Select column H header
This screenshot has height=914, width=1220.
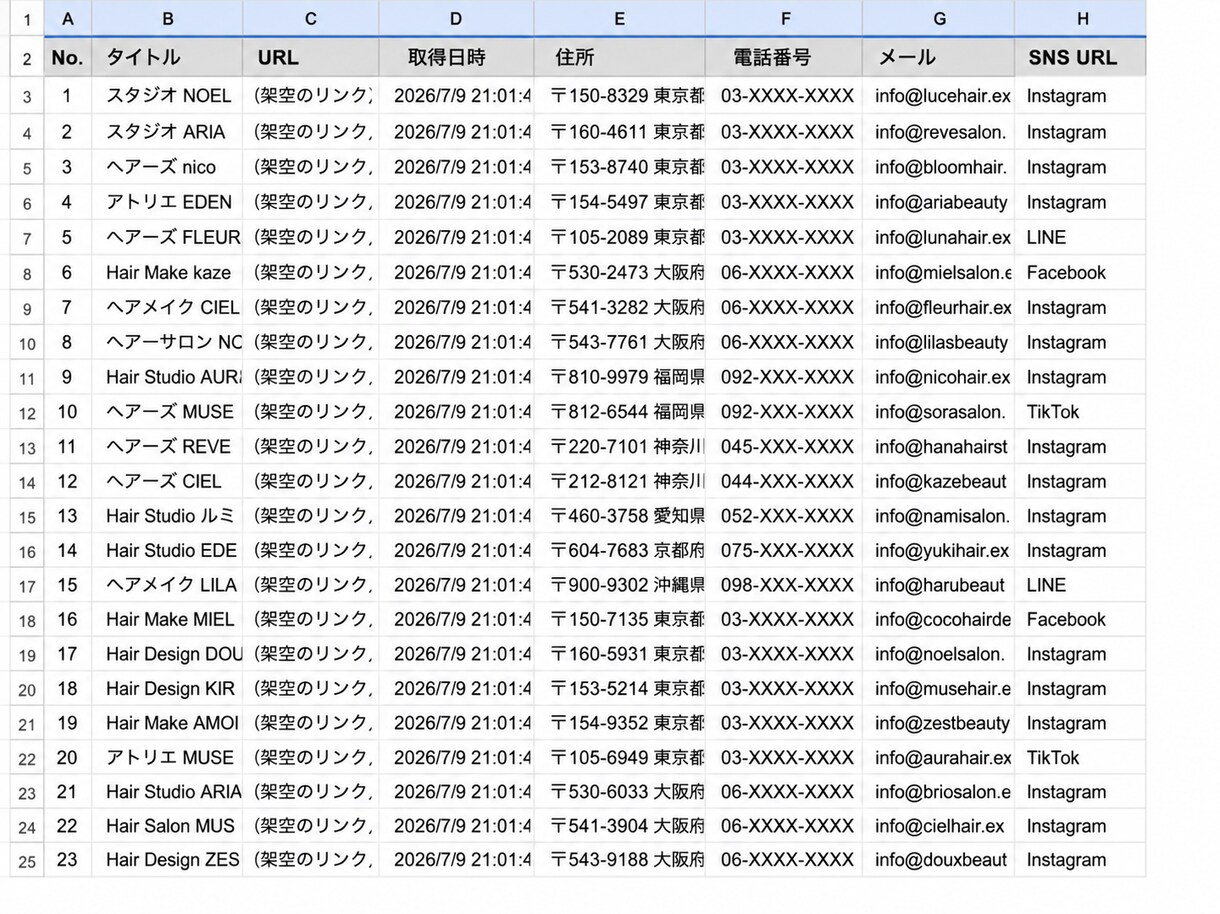(1081, 19)
